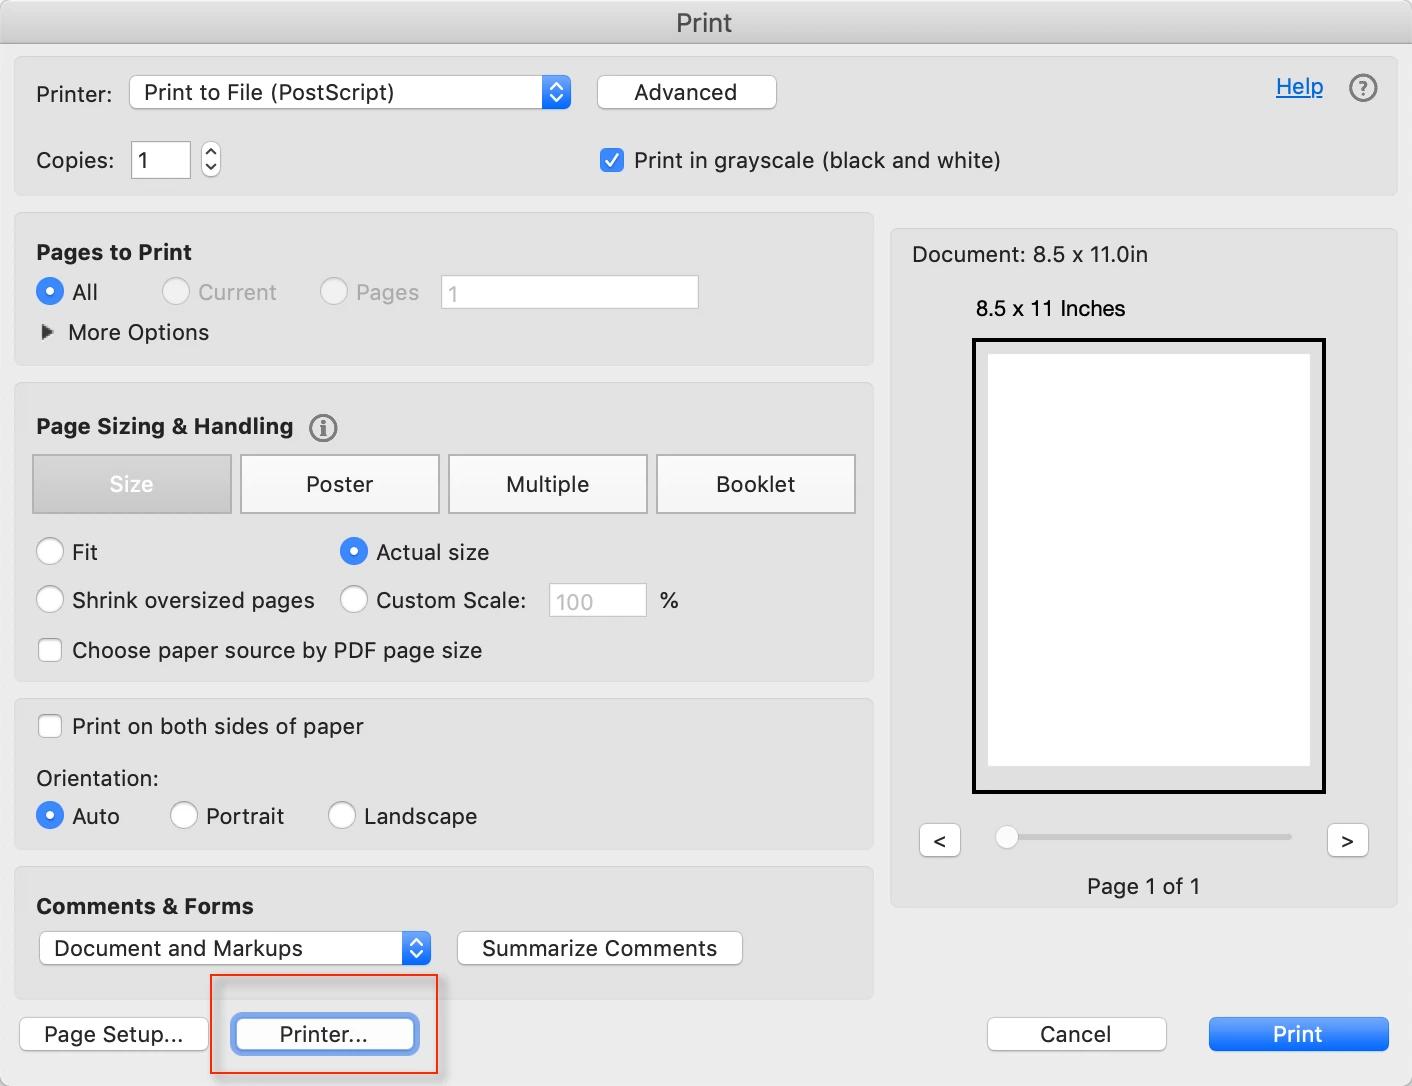
Task: Open Comments & Forms dropdown
Action: [235, 948]
